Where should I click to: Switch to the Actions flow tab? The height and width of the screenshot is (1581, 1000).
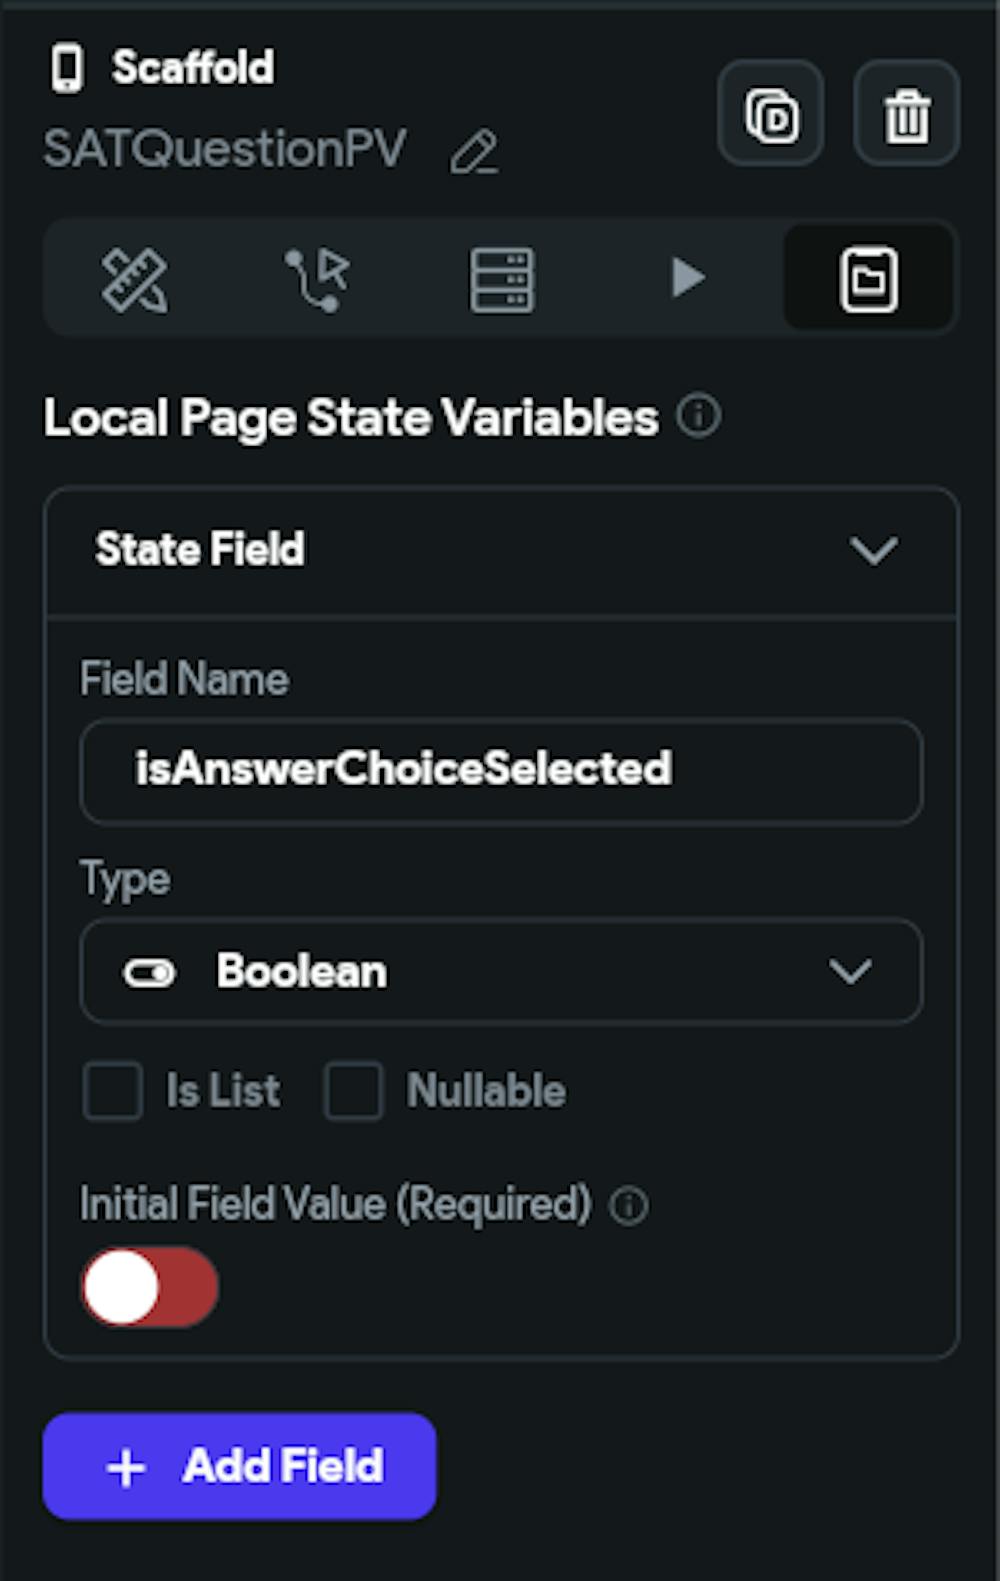[x=318, y=279]
